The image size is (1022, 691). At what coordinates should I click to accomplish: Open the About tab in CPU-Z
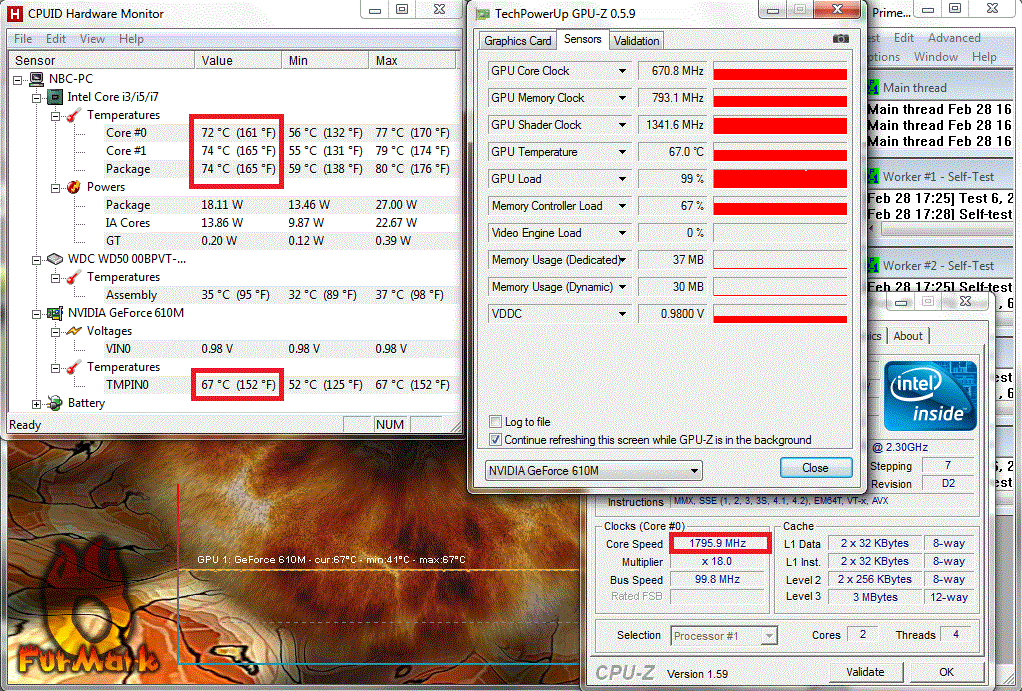tap(908, 336)
